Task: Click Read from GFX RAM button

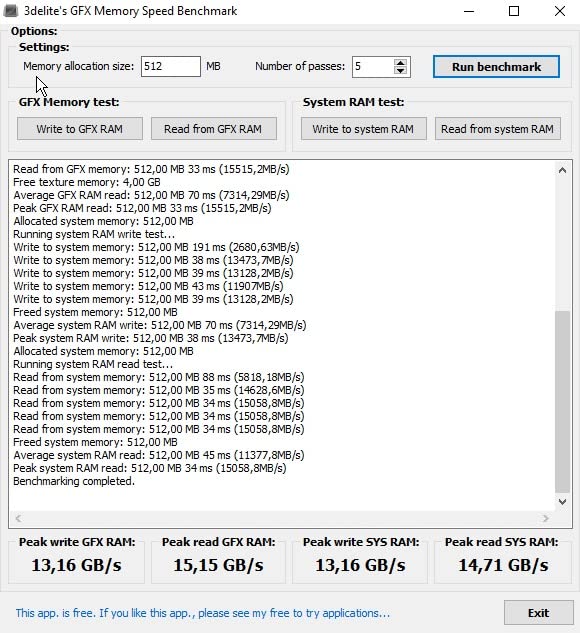Action: point(214,129)
